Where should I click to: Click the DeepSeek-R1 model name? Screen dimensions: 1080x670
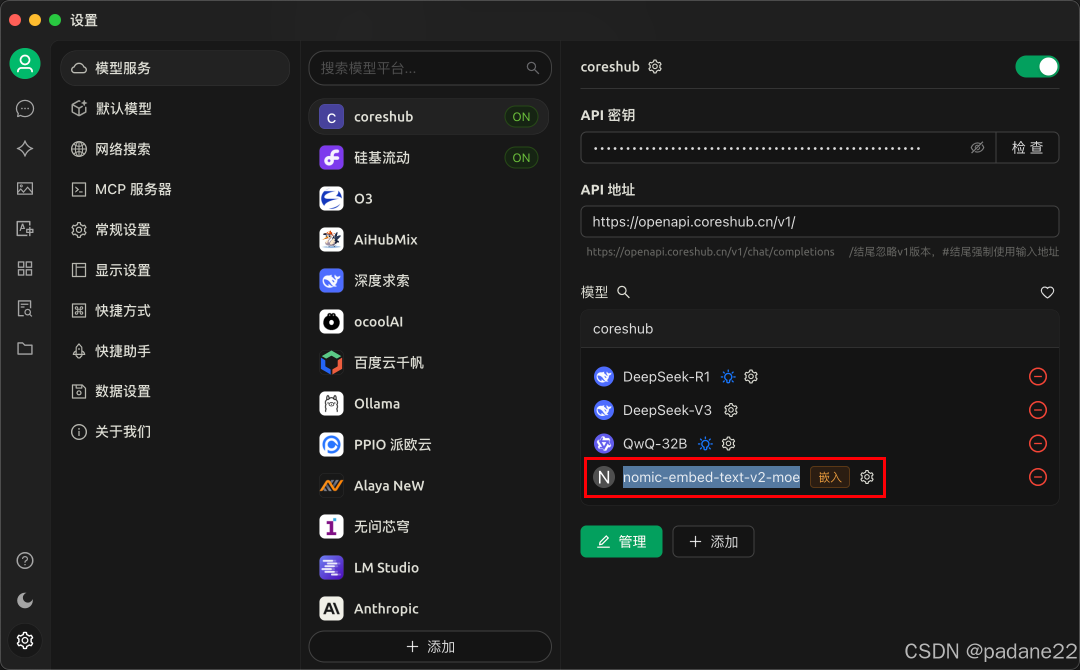coord(666,377)
